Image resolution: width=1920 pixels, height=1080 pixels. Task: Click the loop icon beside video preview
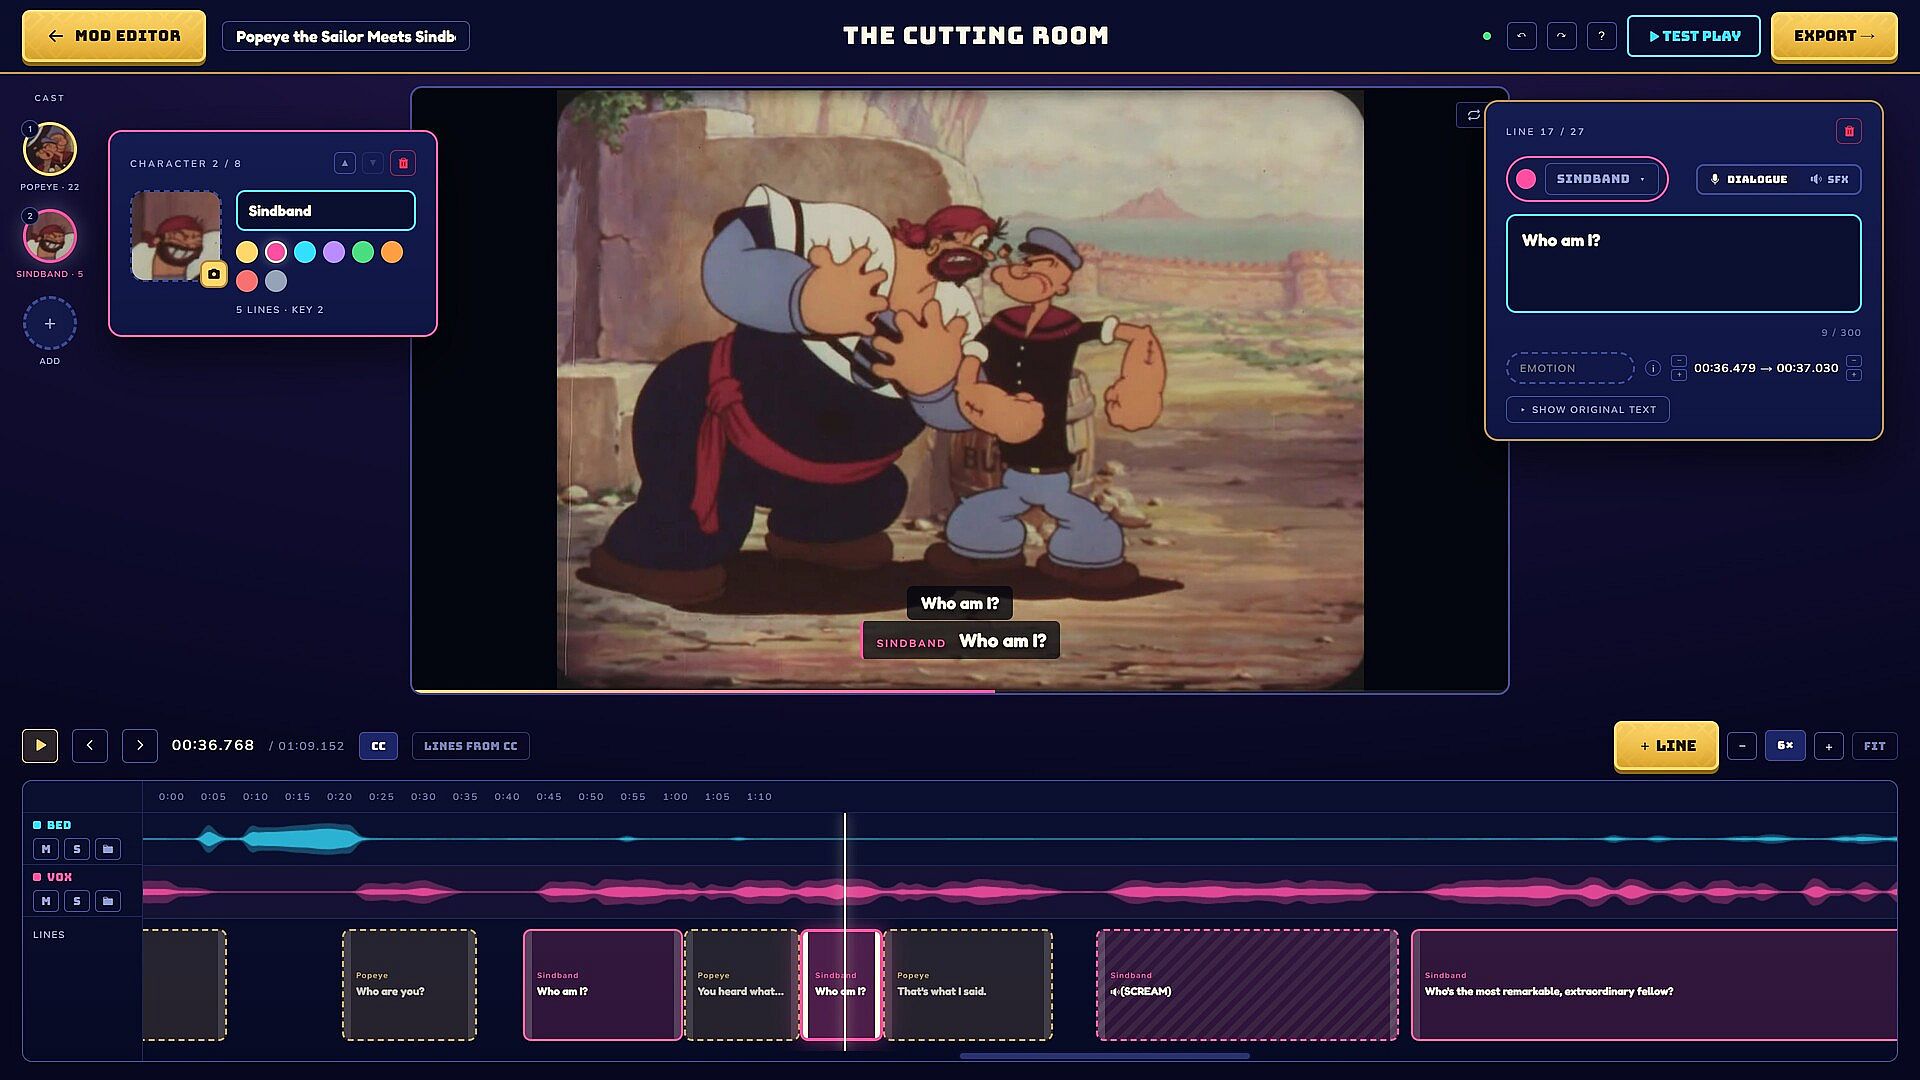(x=1472, y=115)
